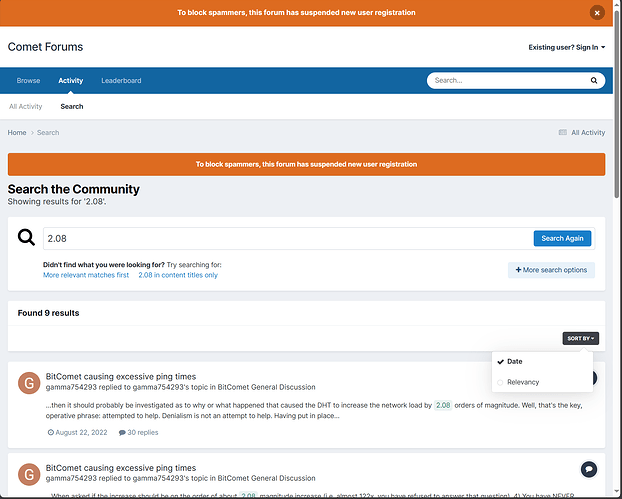Click gamma754293 avatar on first result
The width and height of the screenshot is (622, 499).
coord(29,382)
